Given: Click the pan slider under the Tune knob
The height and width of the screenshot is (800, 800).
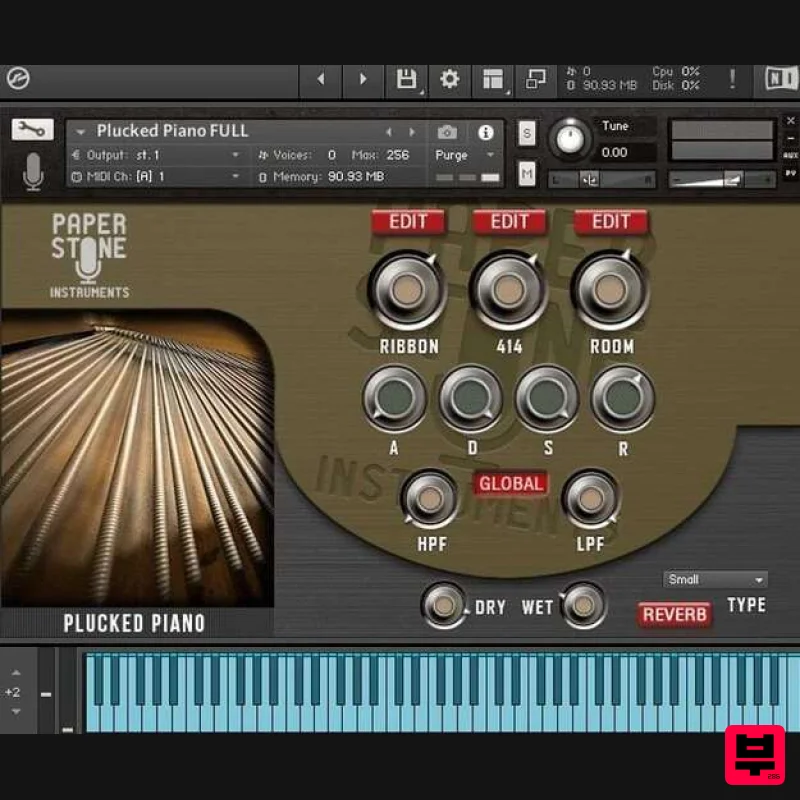Looking at the screenshot, I should 602,180.
